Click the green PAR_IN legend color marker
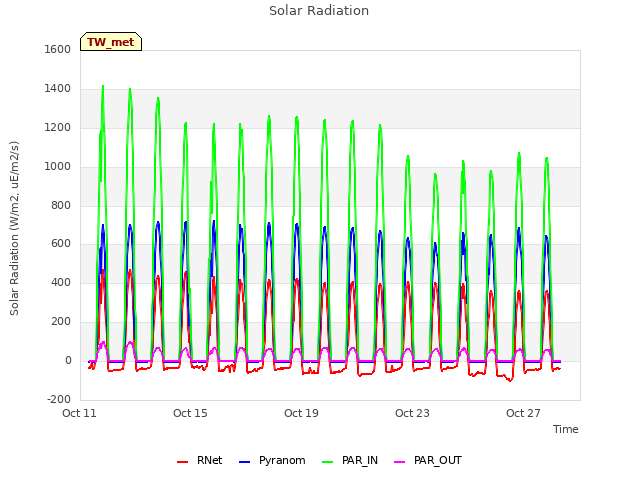Image resolution: width=640 pixels, height=480 pixels. click(327, 462)
